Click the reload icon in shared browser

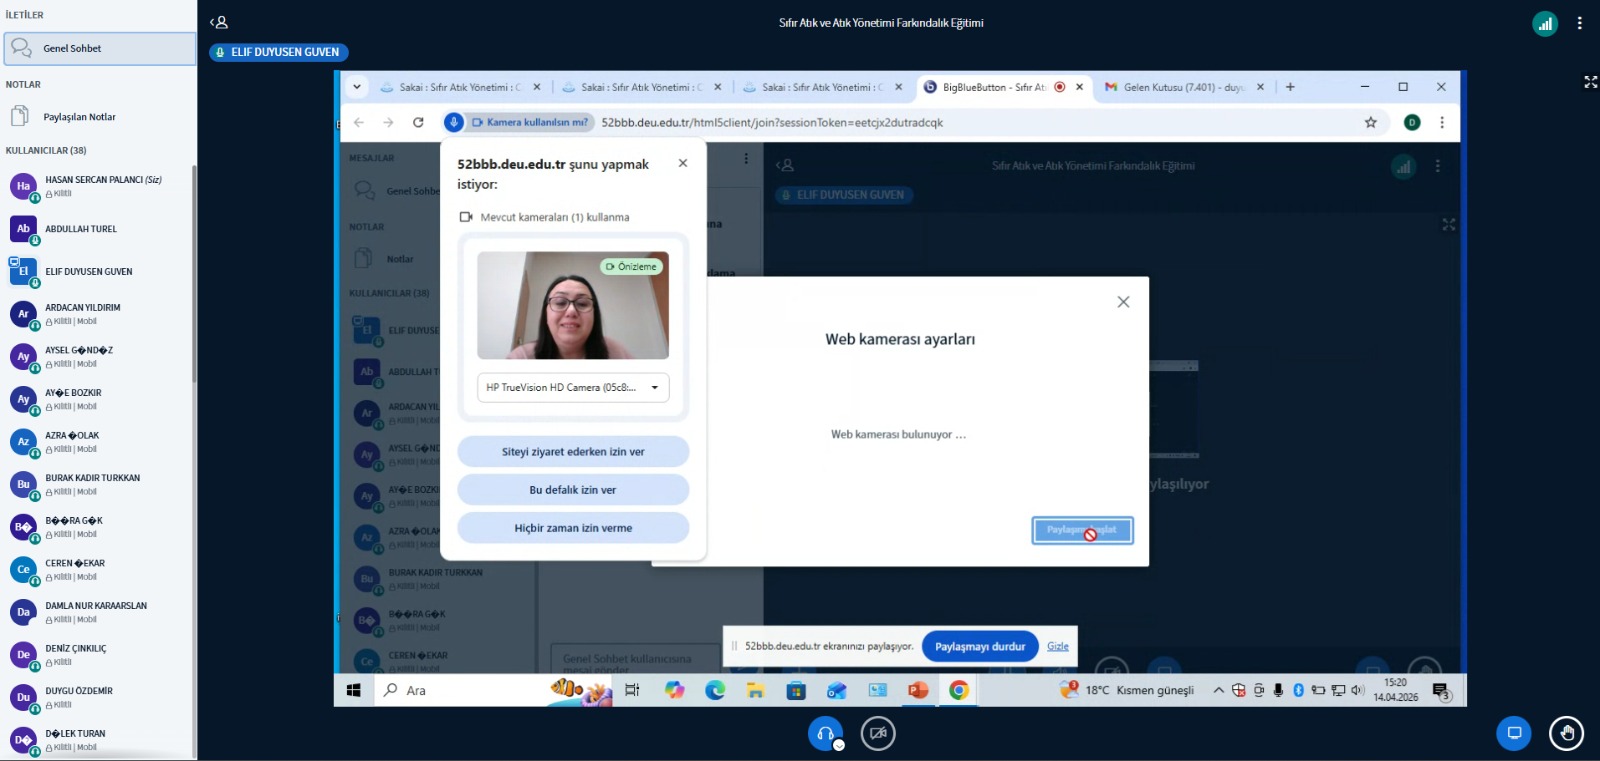point(418,122)
